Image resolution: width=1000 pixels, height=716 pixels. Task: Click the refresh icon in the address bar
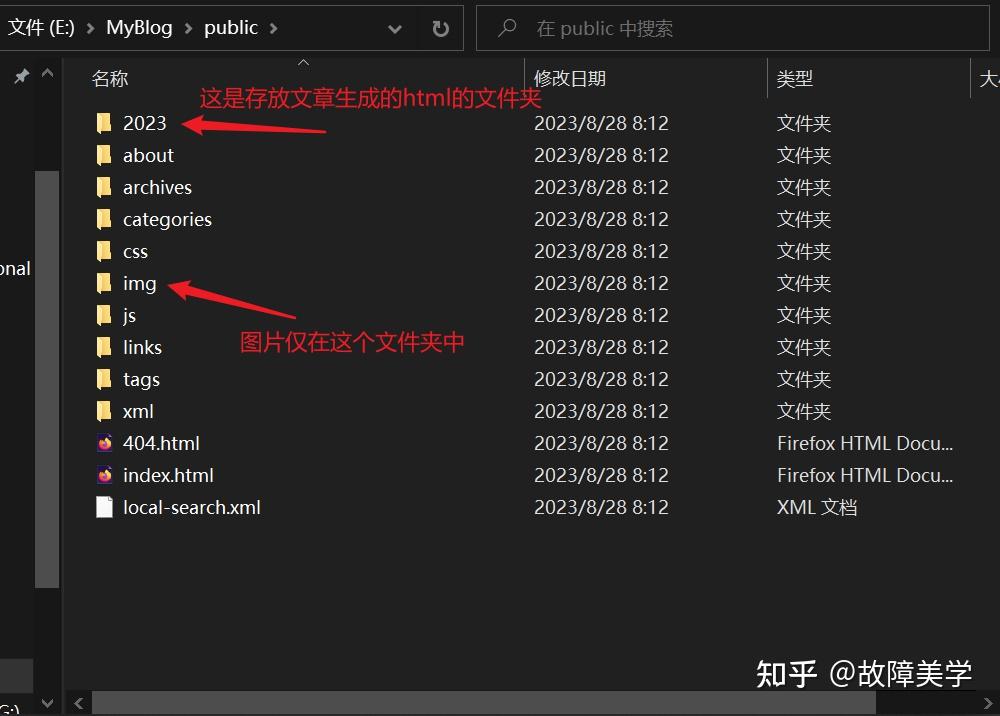tap(440, 27)
